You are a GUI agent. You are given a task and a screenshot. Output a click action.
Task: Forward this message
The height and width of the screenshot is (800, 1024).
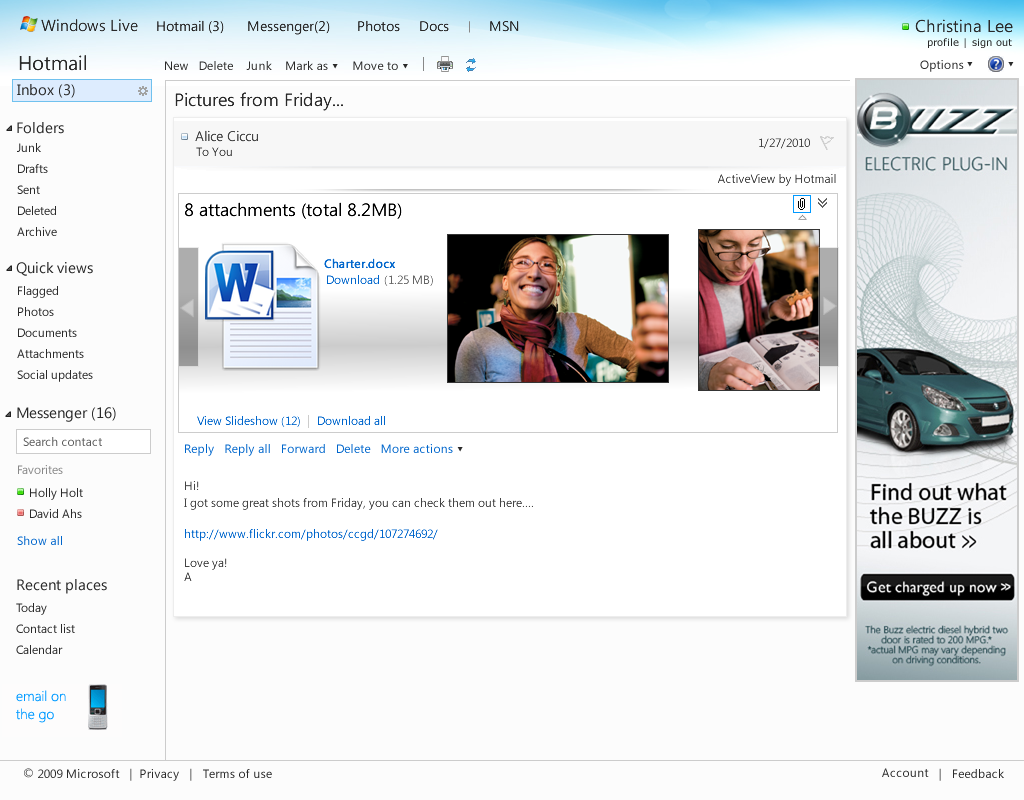(303, 449)
